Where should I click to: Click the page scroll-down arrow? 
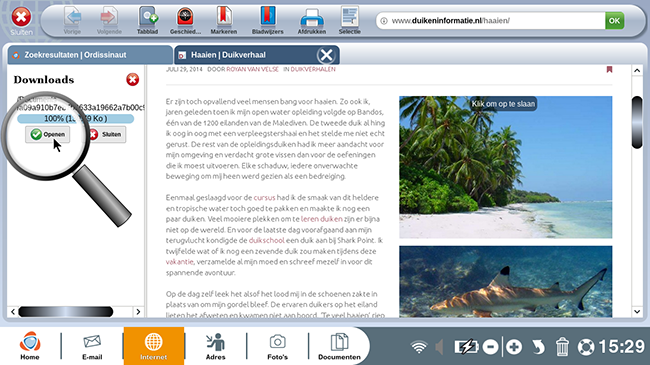pos(637,311)
